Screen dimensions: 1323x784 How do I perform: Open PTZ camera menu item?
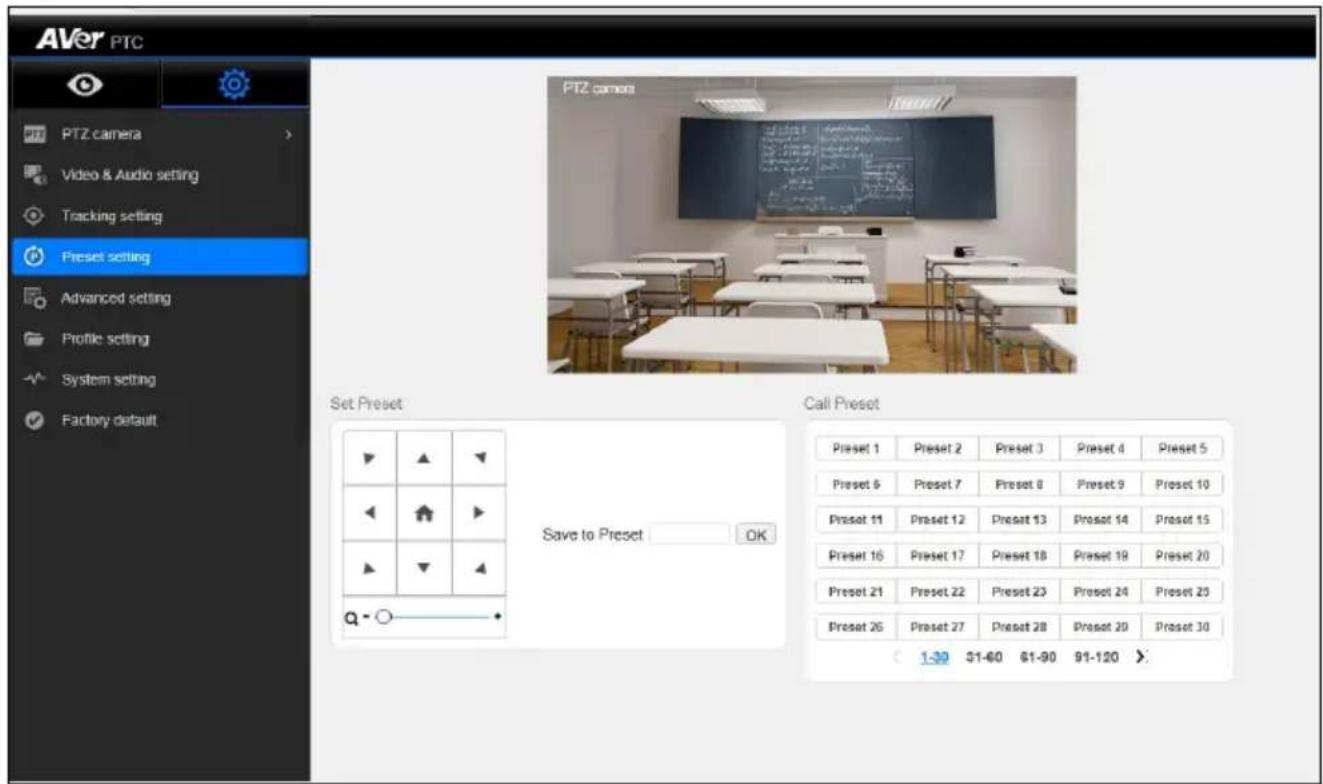[160, 134]
